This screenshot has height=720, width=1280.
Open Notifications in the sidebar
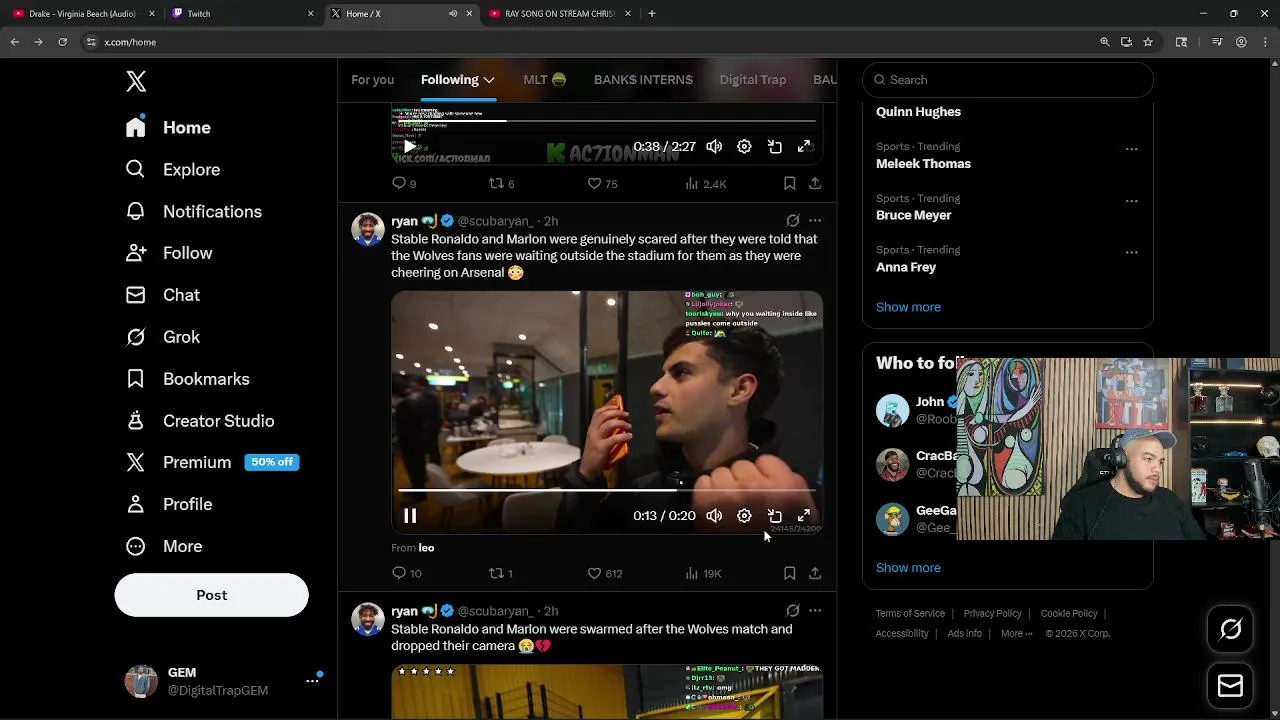193,212
